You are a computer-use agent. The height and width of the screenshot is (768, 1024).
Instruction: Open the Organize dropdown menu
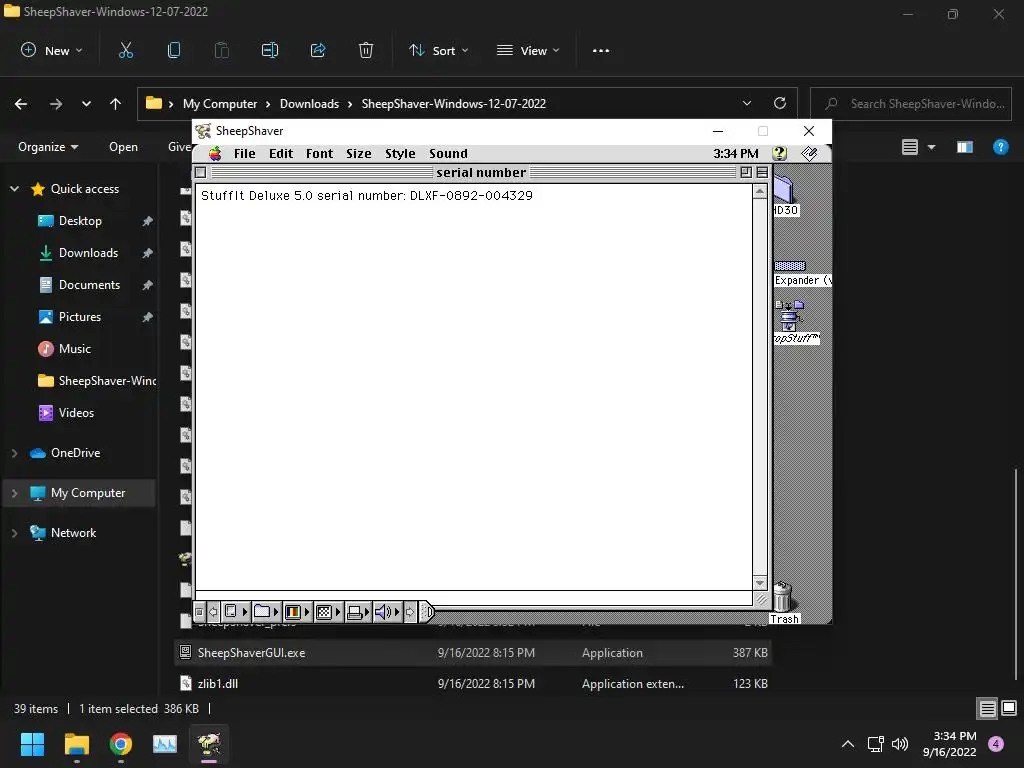tap(48, 147)
